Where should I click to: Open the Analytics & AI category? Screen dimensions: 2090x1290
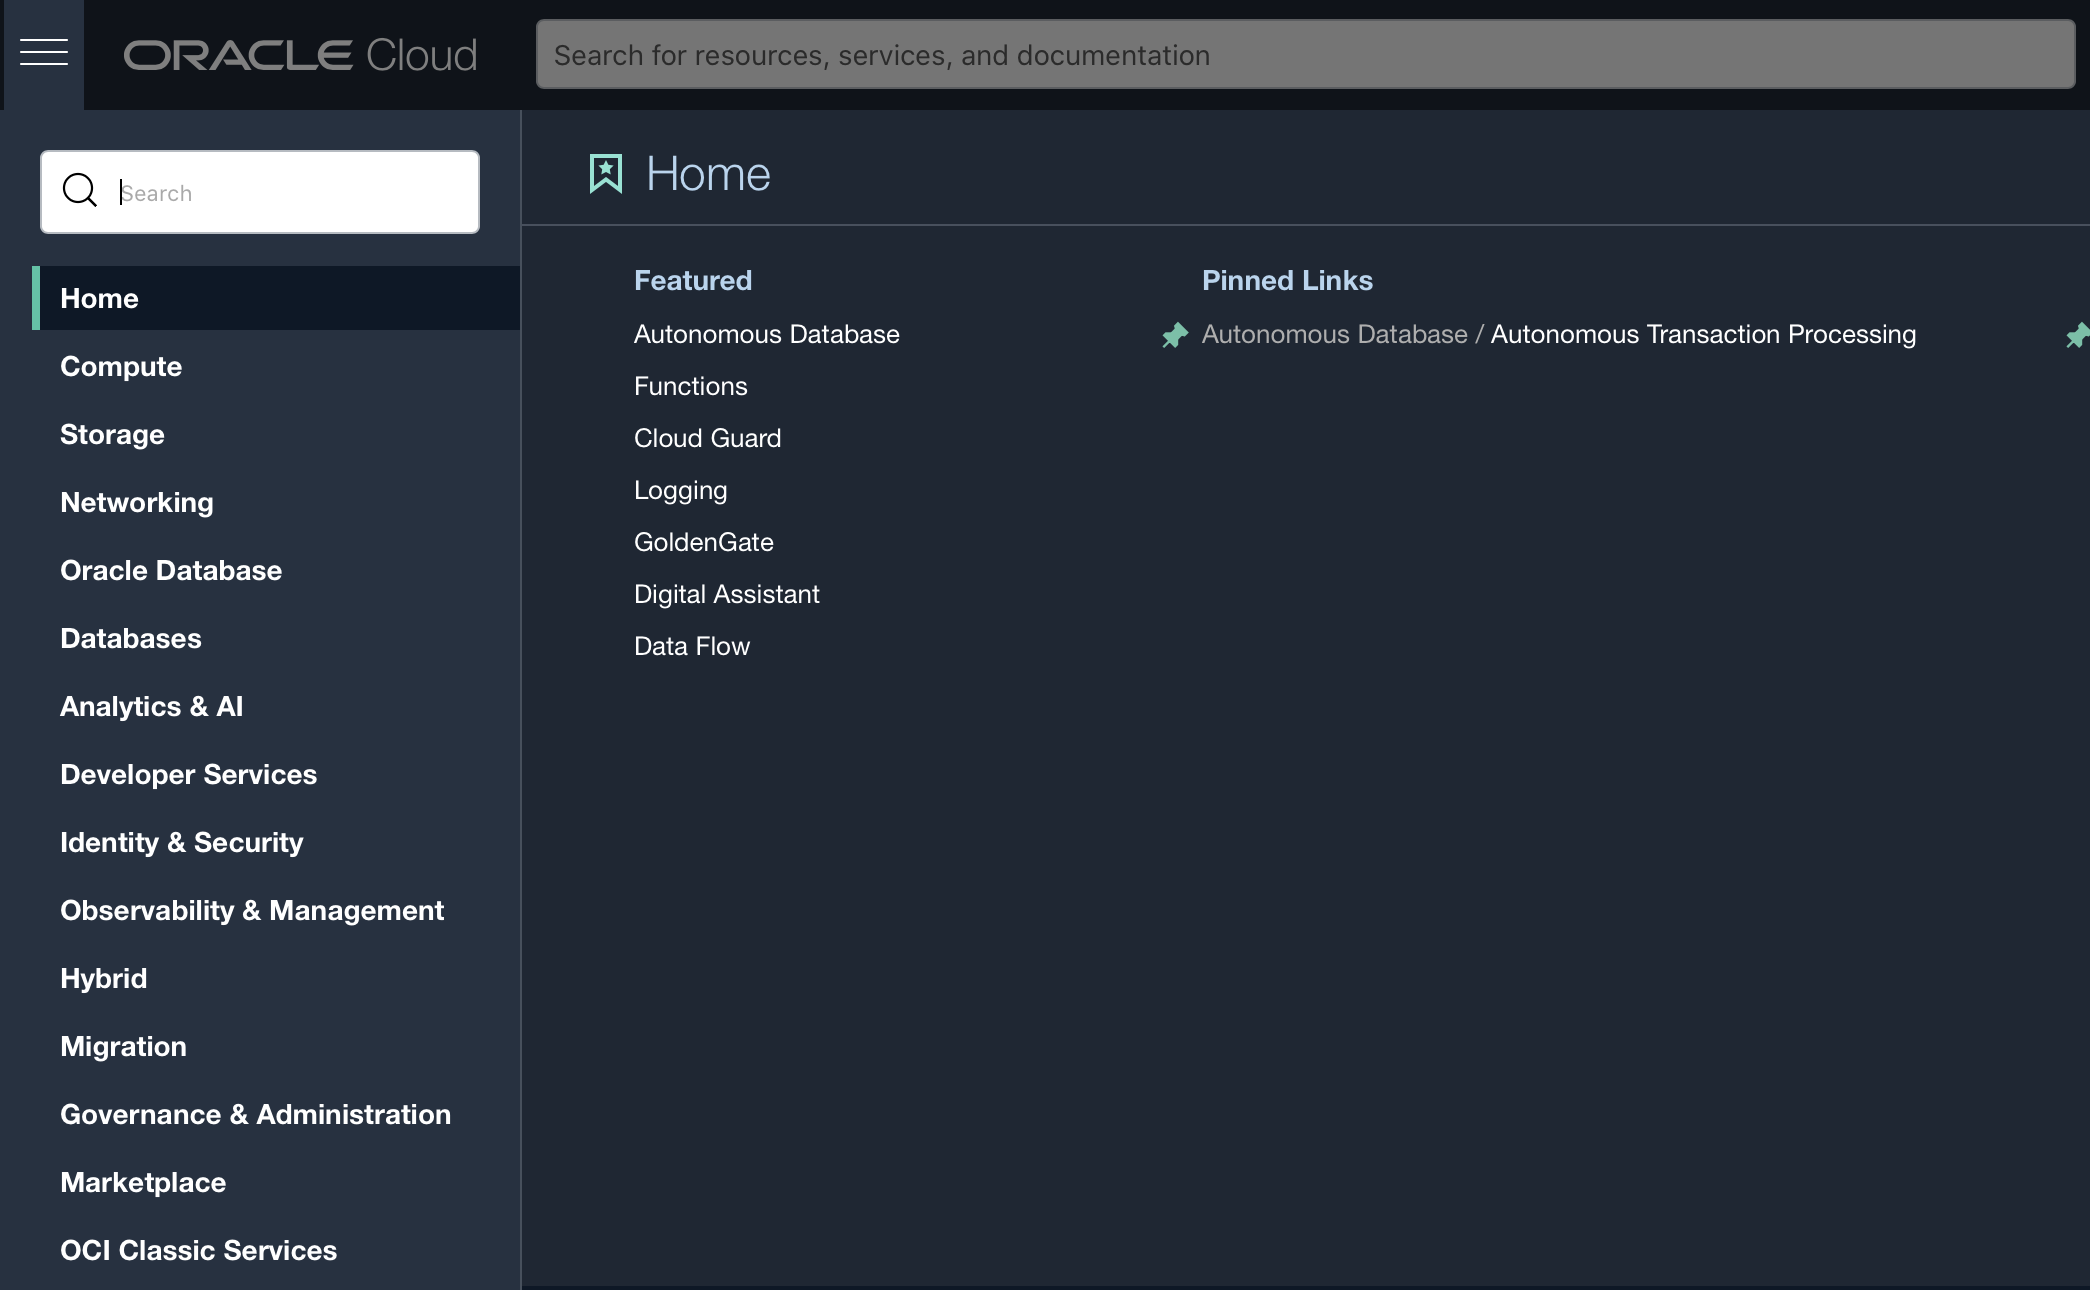(152, 706)
